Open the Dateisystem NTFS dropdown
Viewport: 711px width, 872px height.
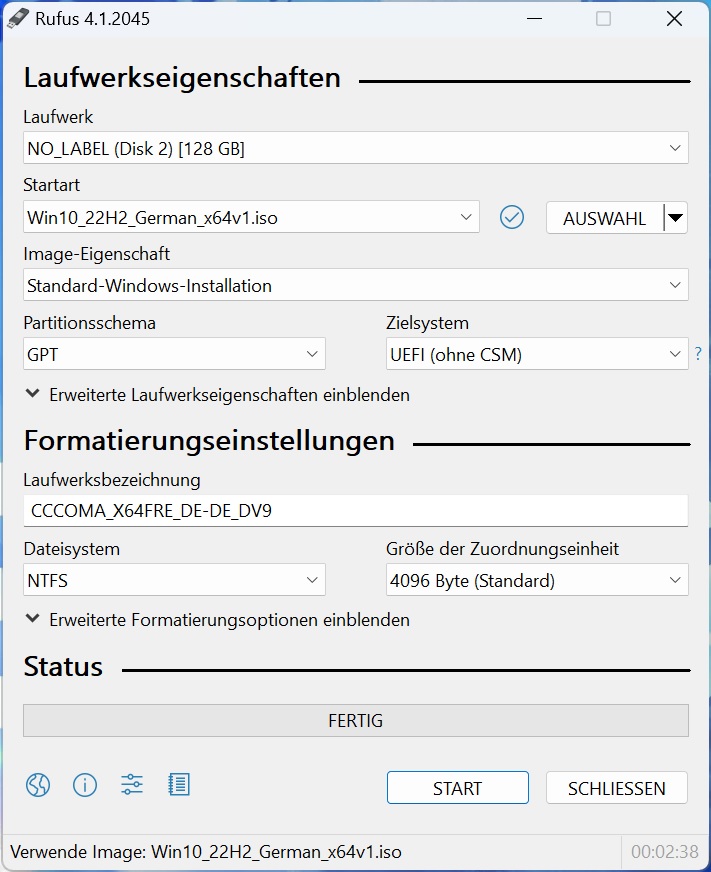(x=174, y=580)
